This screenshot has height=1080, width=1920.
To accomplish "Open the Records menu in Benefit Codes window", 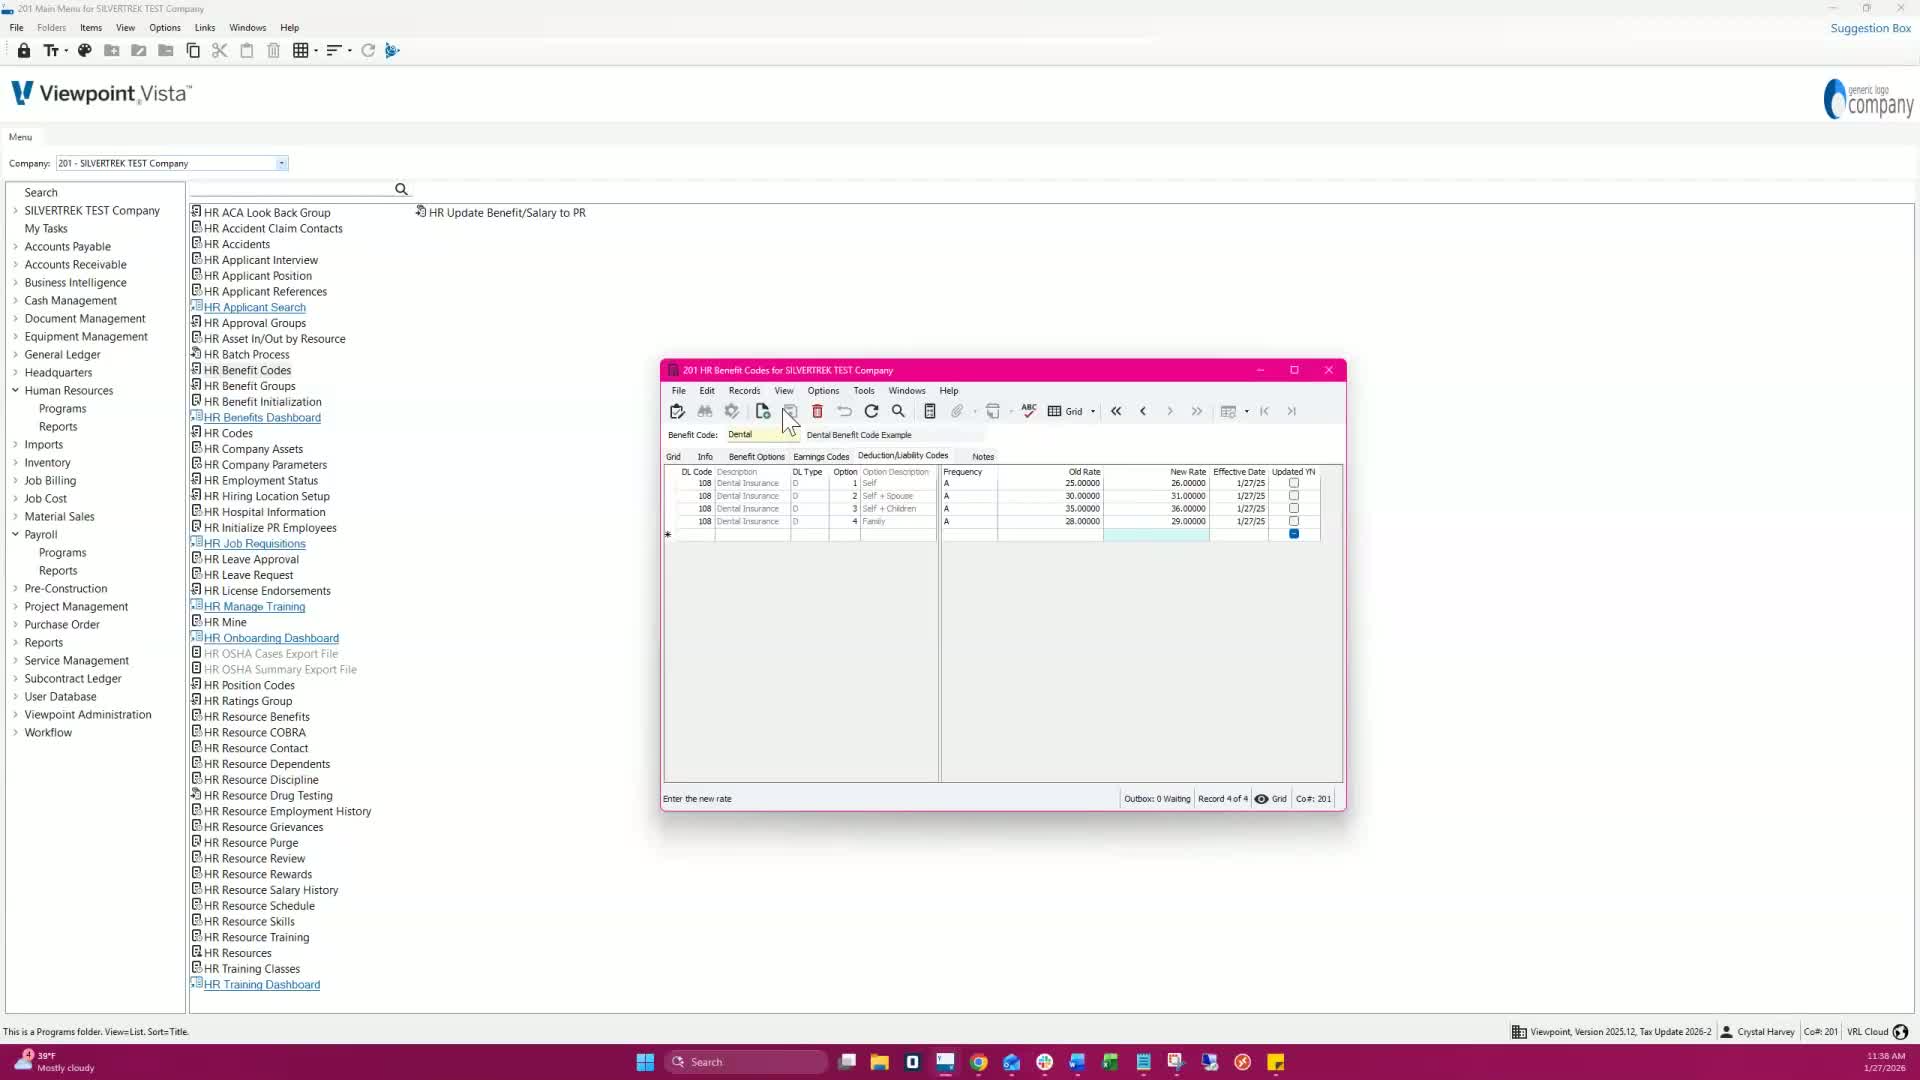I will 743,391.
